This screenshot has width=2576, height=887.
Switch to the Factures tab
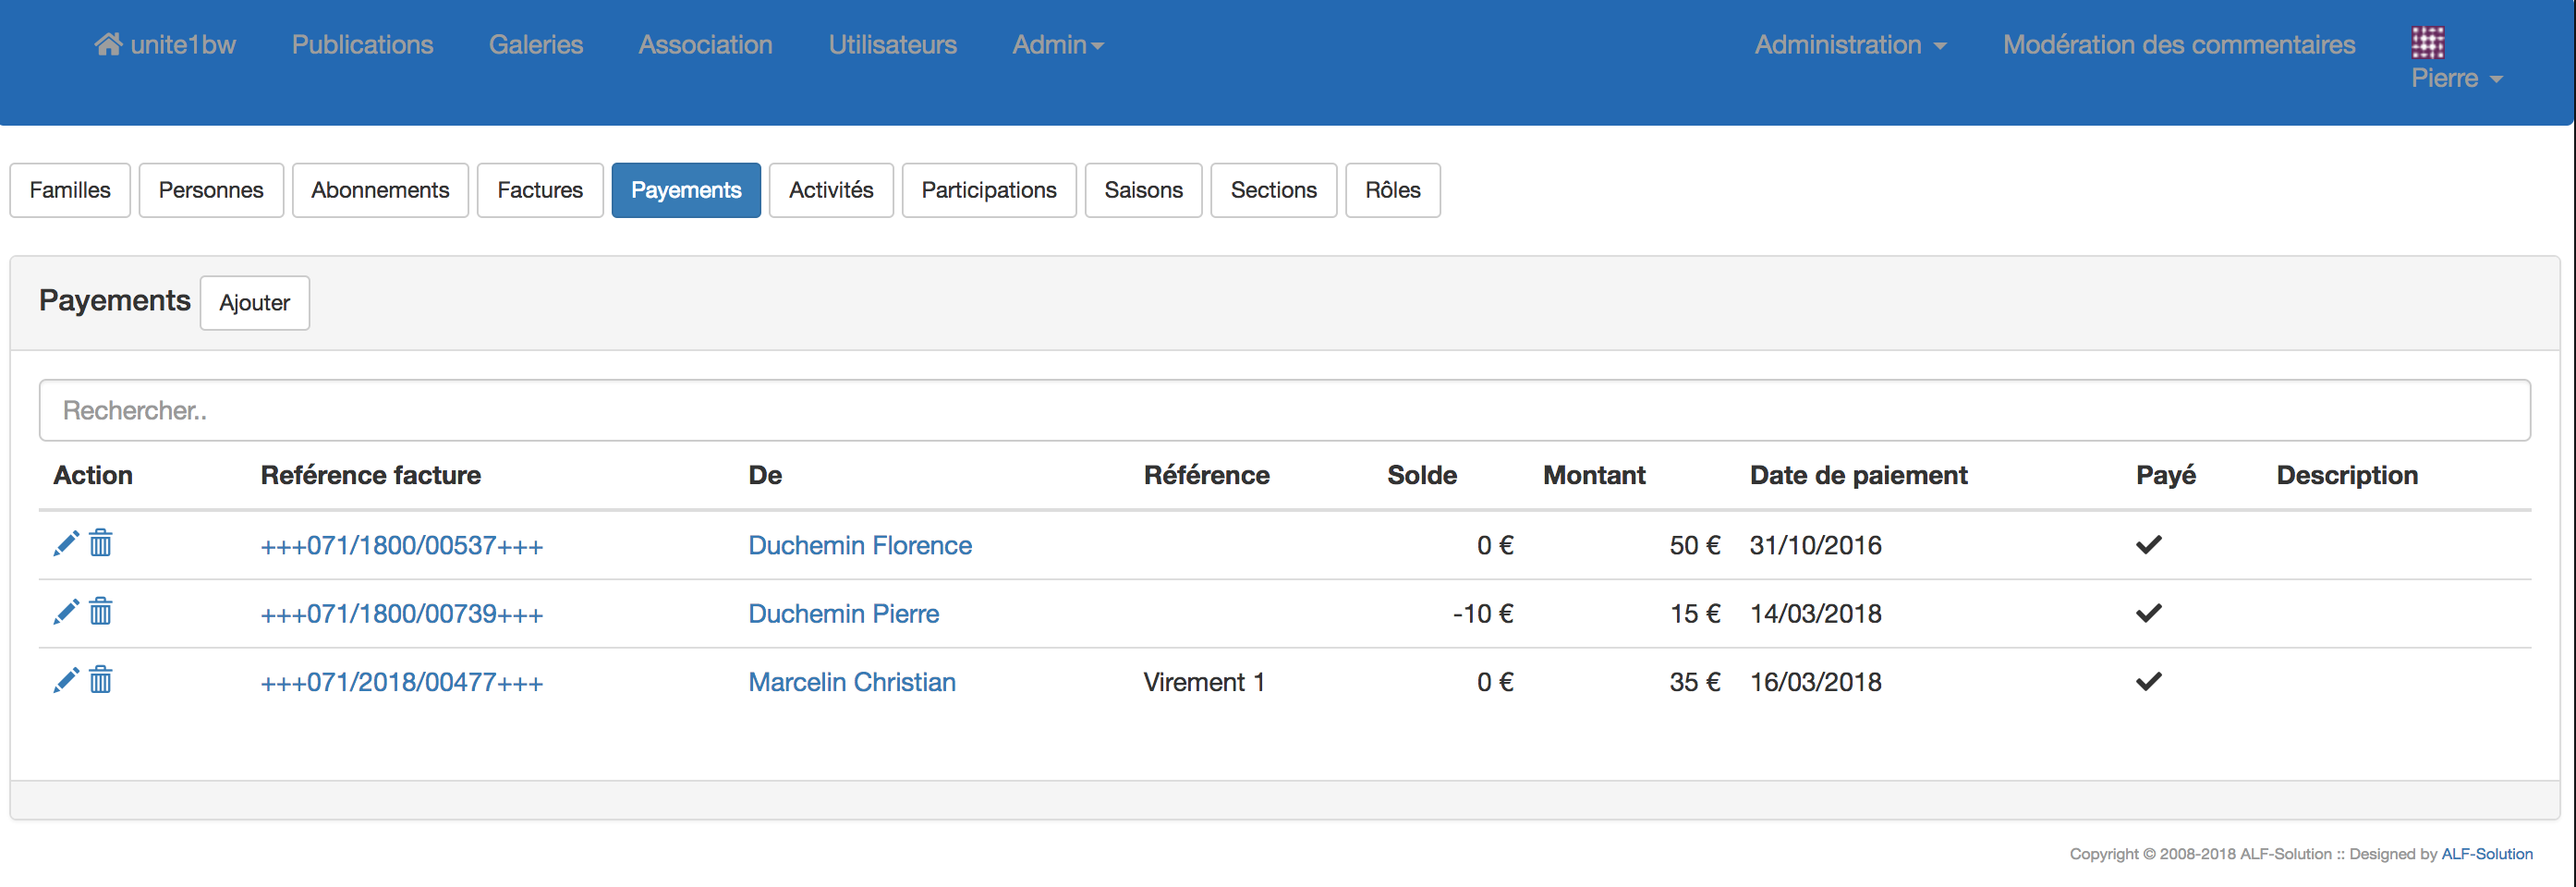540,190
